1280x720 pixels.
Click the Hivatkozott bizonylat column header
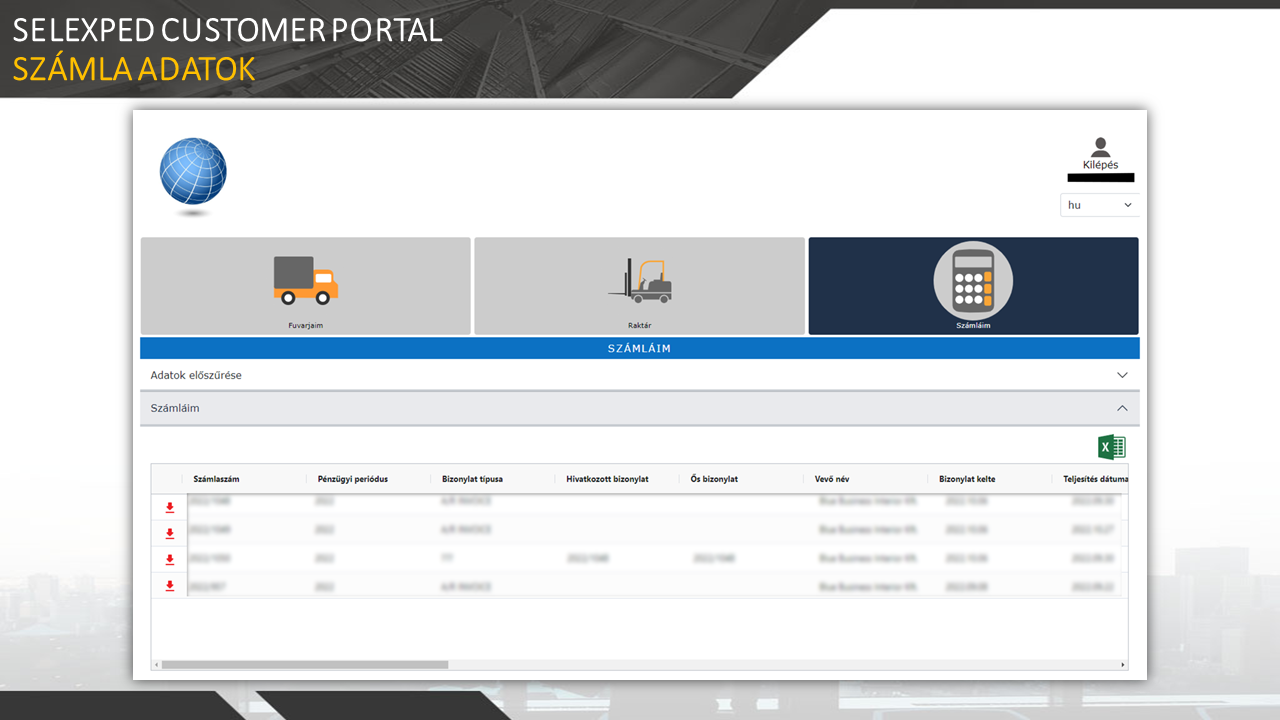[607, 479]
